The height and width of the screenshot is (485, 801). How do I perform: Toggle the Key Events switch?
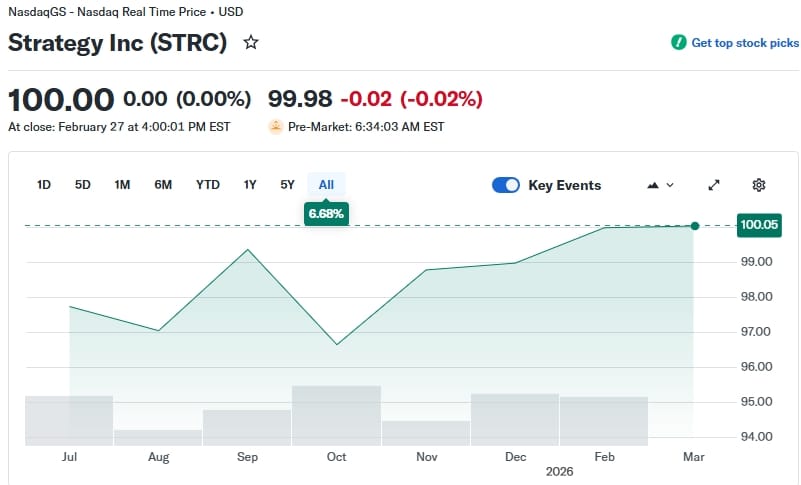[506, 185]
